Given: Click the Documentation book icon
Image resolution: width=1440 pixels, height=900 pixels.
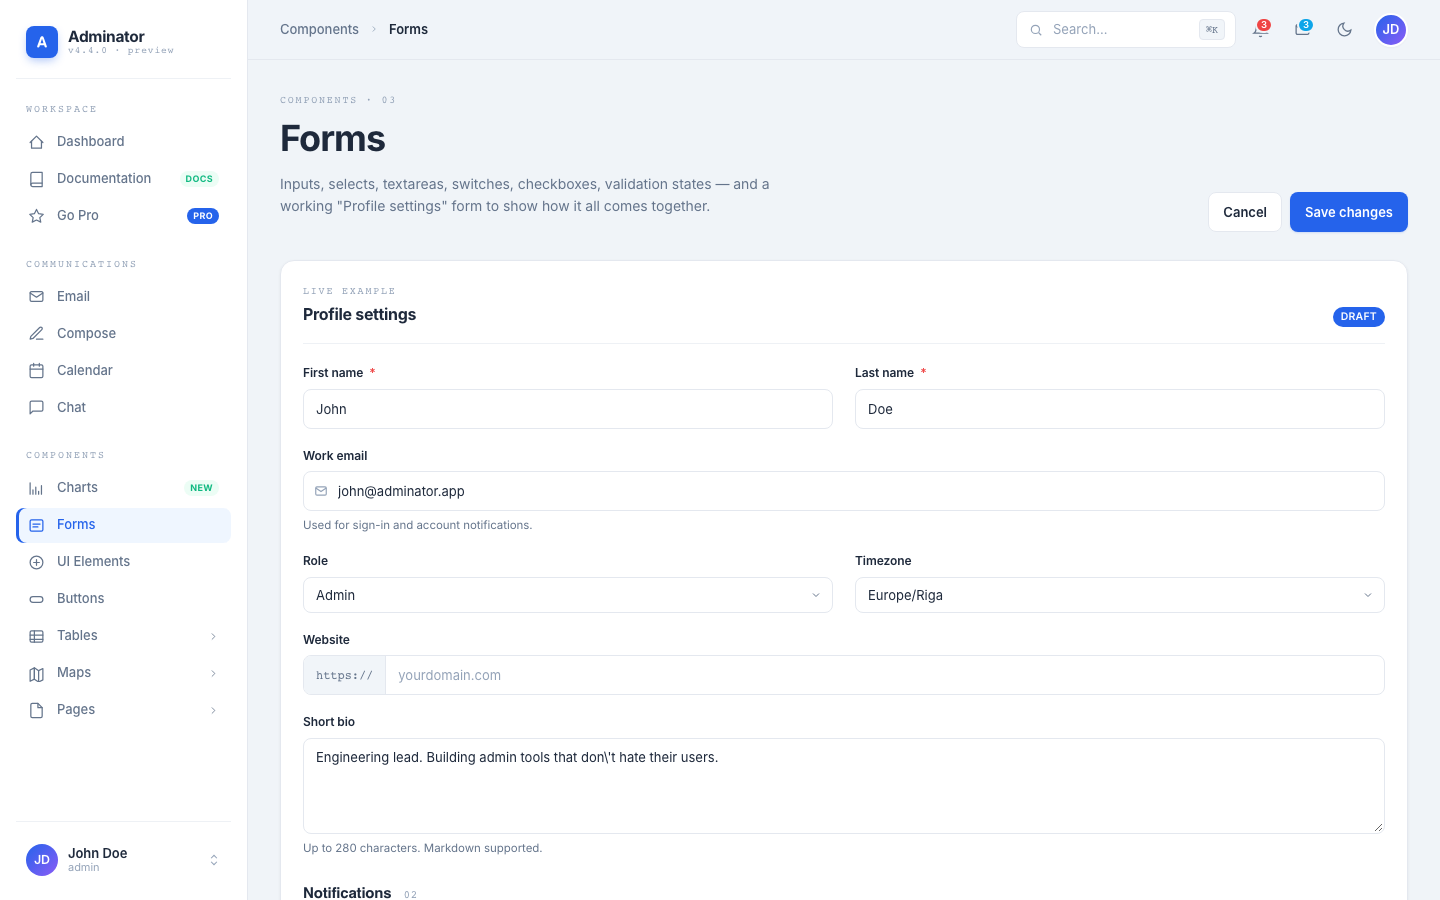Looking at the screenshot, I should tap(36, 179).
